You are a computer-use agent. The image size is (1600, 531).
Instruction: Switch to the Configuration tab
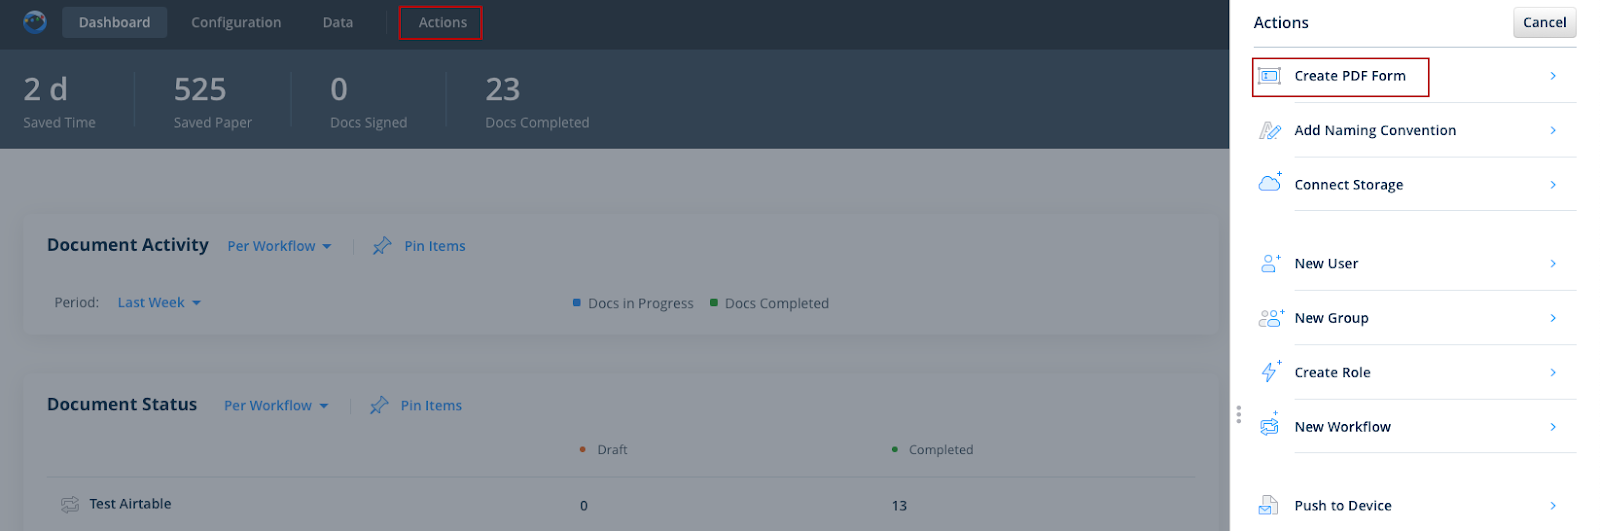click(x=236, y=22)
